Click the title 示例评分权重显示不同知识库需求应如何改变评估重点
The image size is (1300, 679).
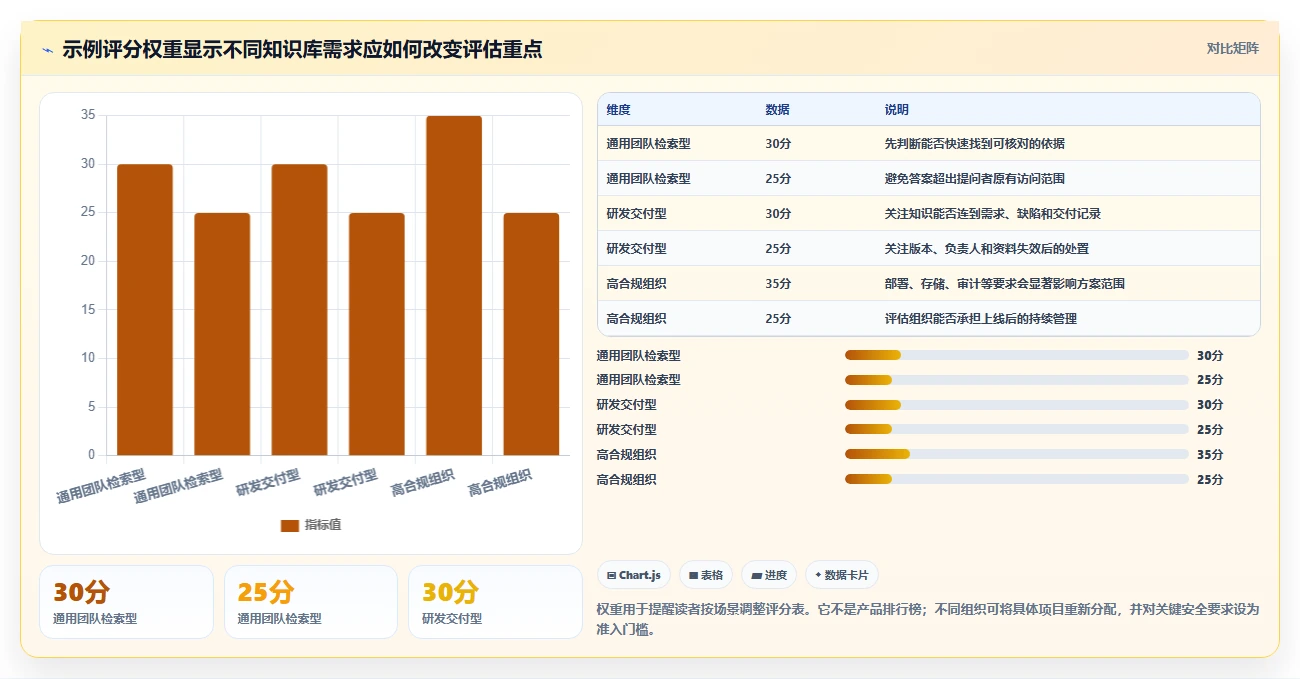coord(302,49)
